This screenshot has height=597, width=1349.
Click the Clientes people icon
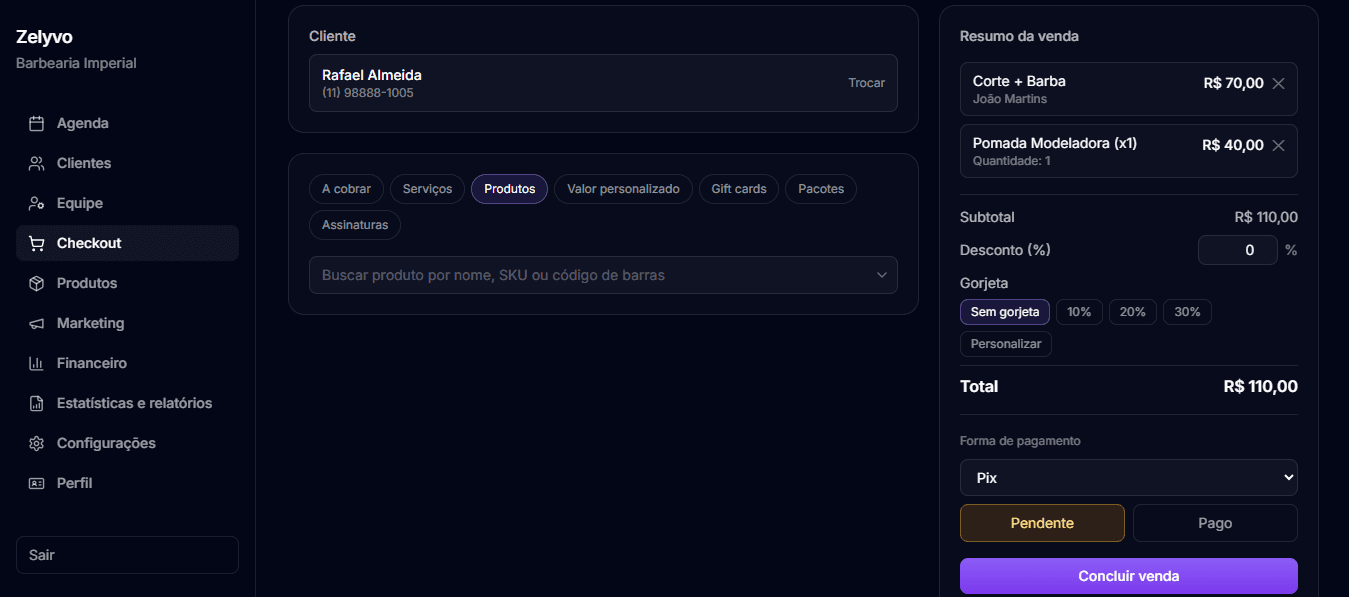tap(37, 164)
